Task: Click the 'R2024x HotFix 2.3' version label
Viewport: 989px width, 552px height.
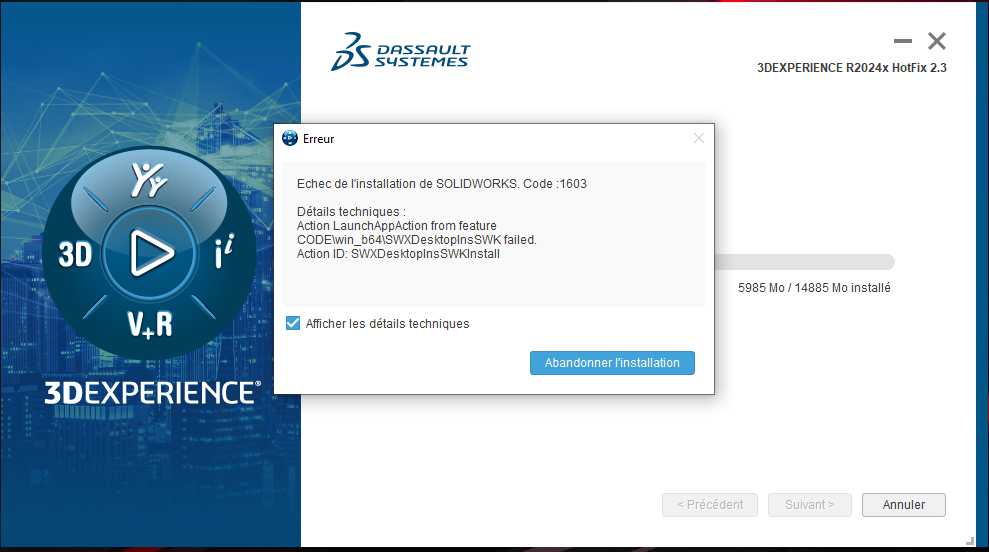Action: point(852,68)
